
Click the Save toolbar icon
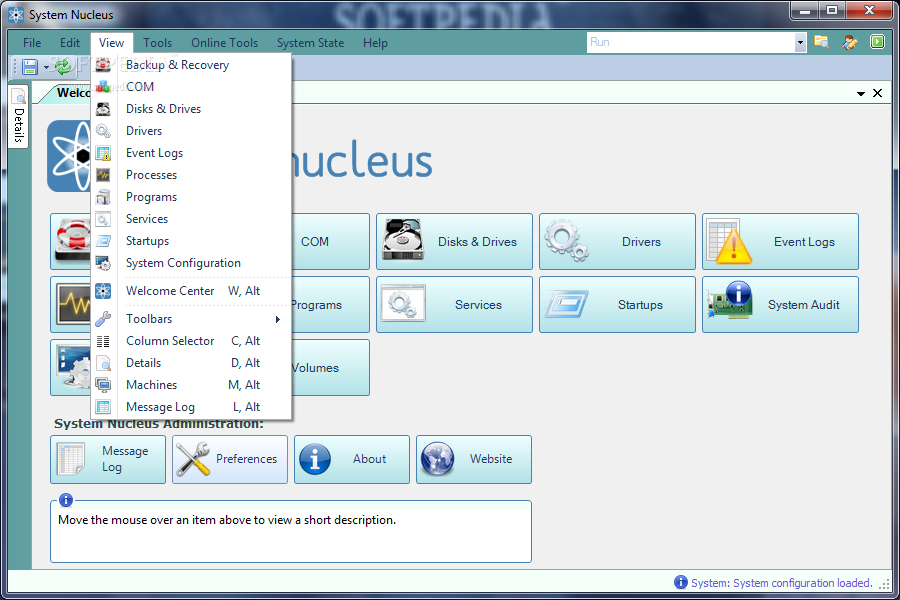(29, 67)
